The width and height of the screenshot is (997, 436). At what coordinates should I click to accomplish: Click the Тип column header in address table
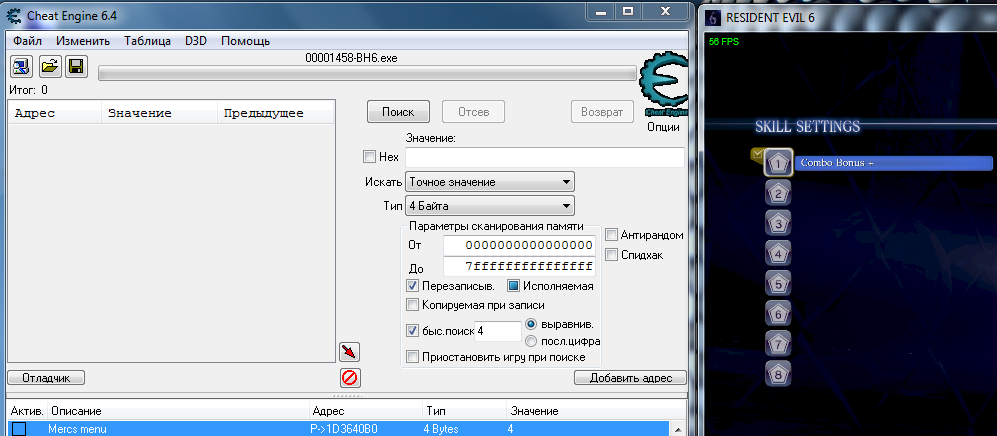(464, 411)
